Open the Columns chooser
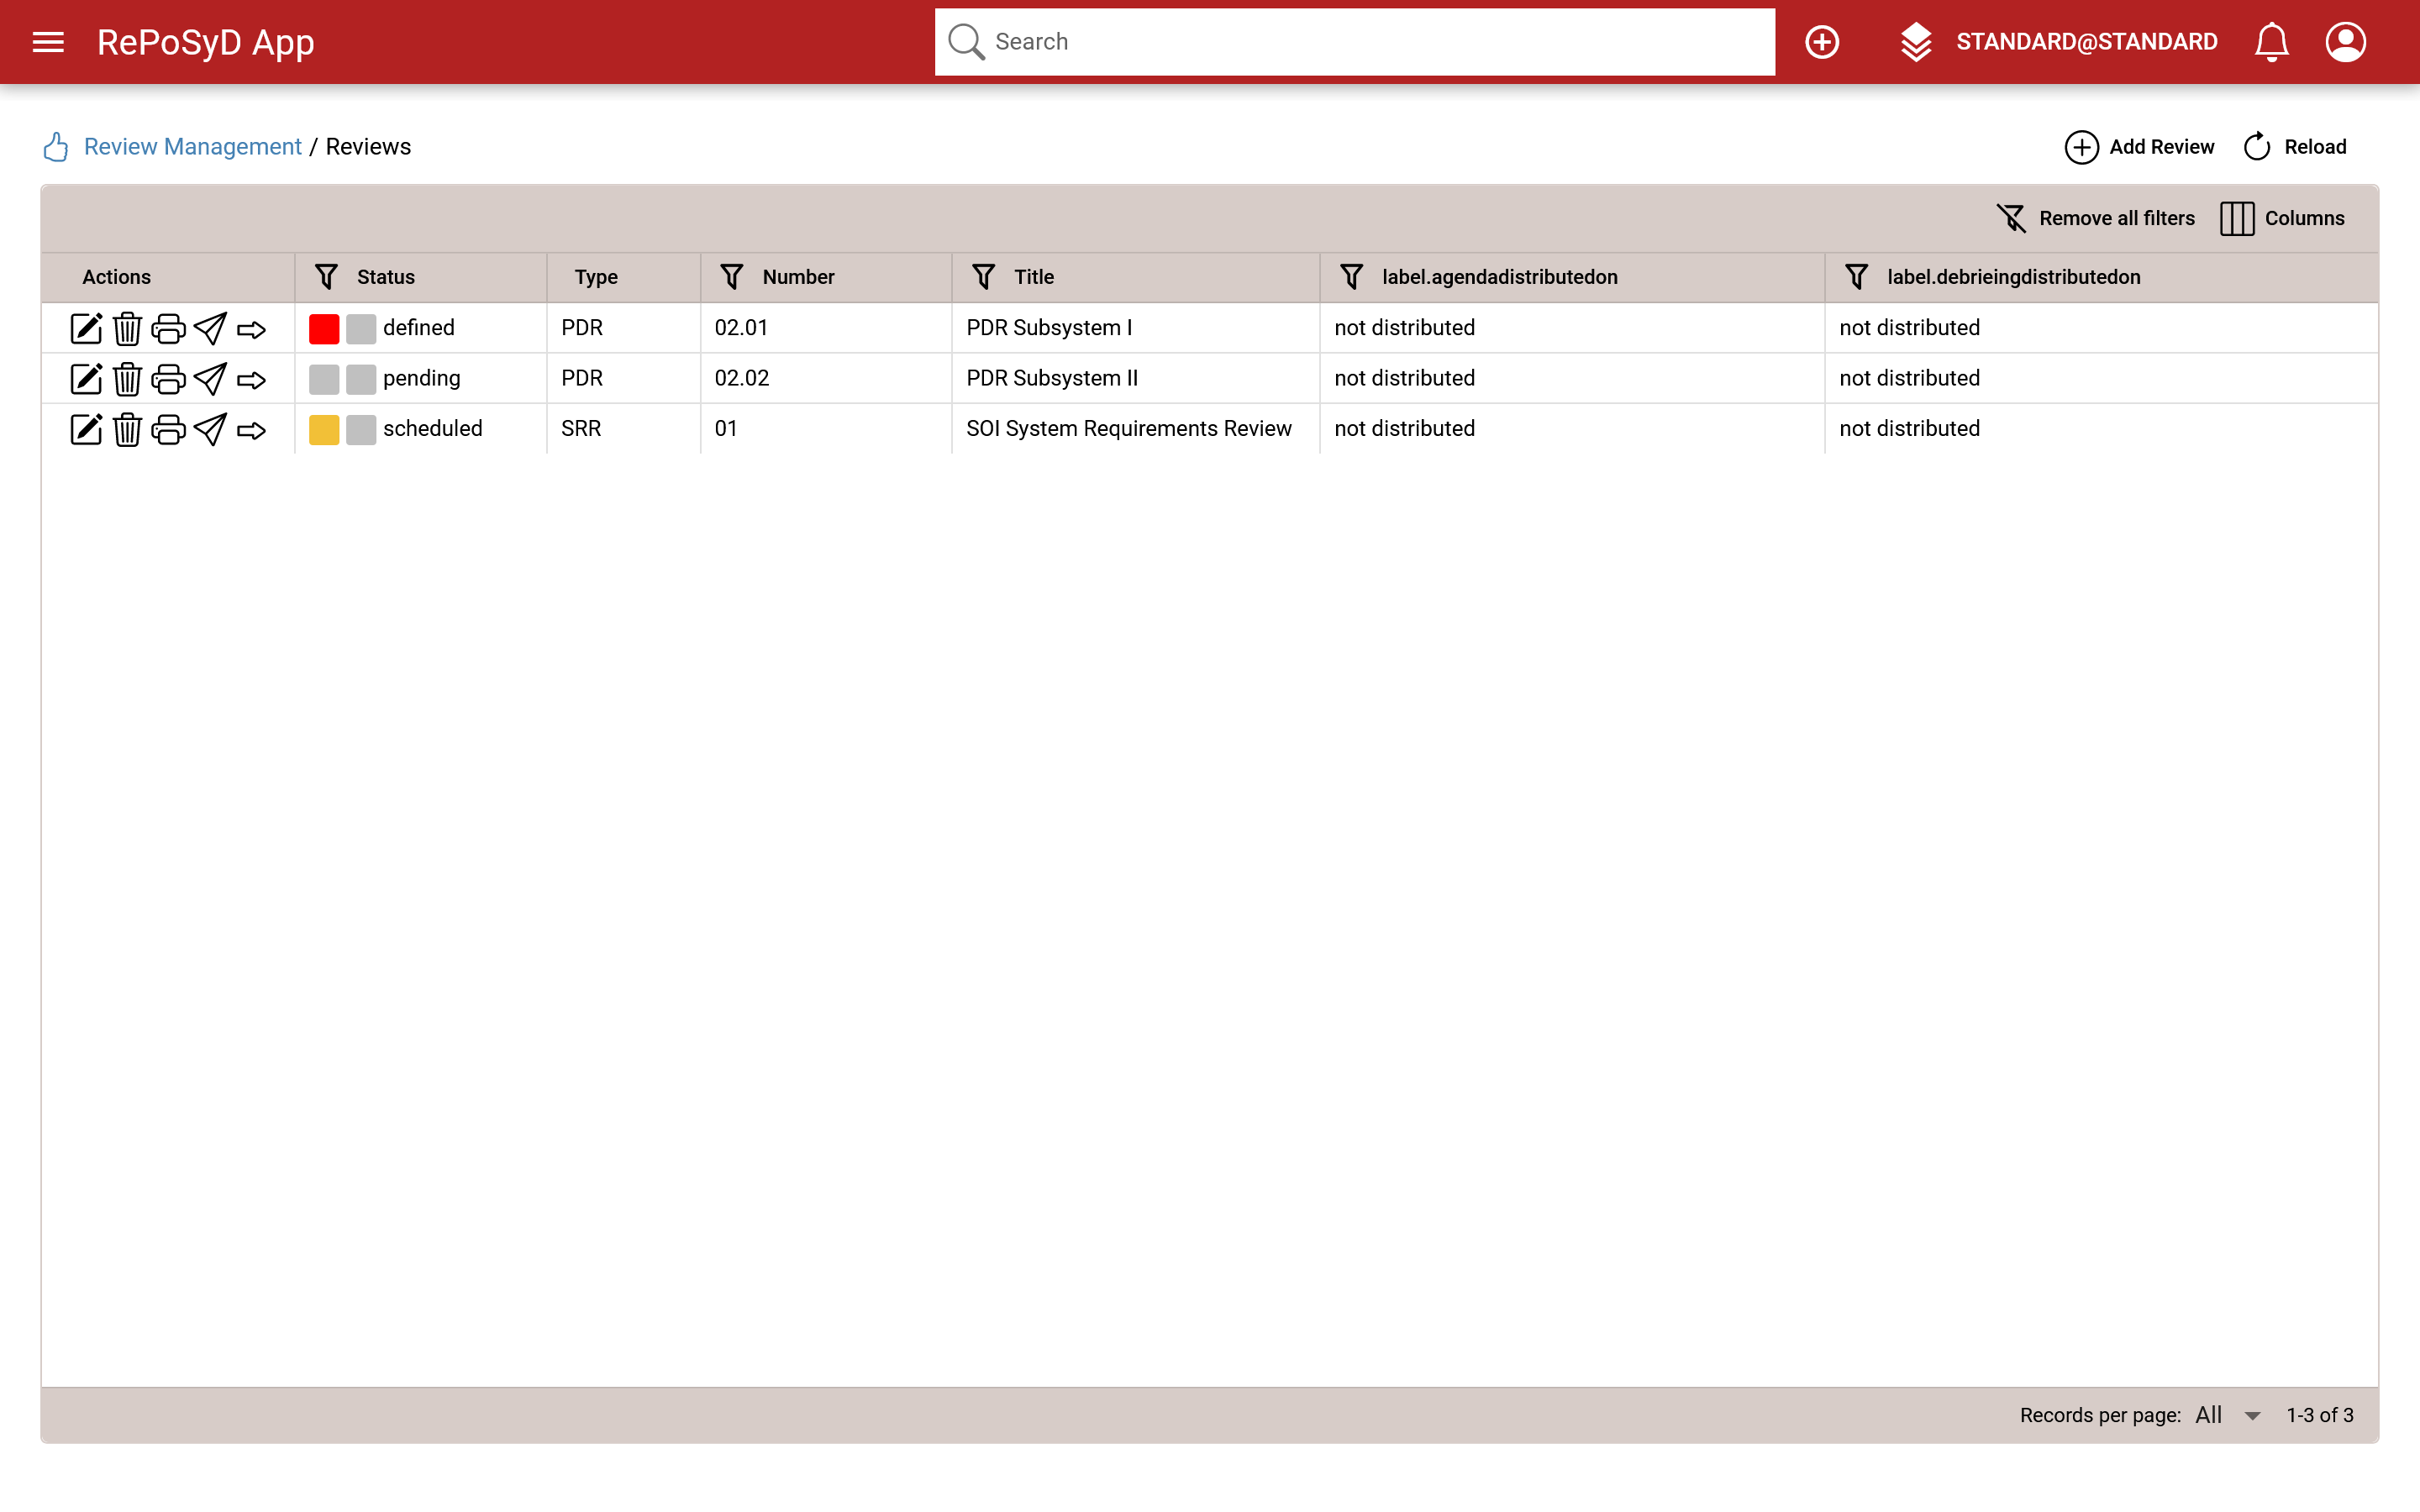 click(2282, 218)
